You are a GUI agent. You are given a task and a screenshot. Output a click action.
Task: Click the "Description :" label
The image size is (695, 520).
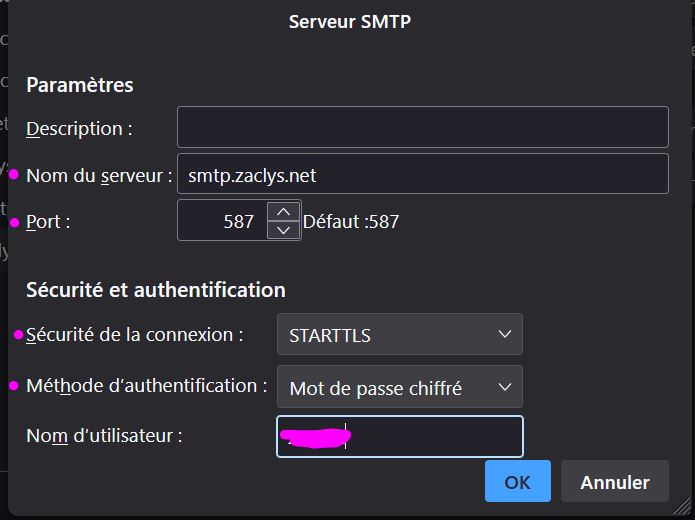(x=79, y=129)
